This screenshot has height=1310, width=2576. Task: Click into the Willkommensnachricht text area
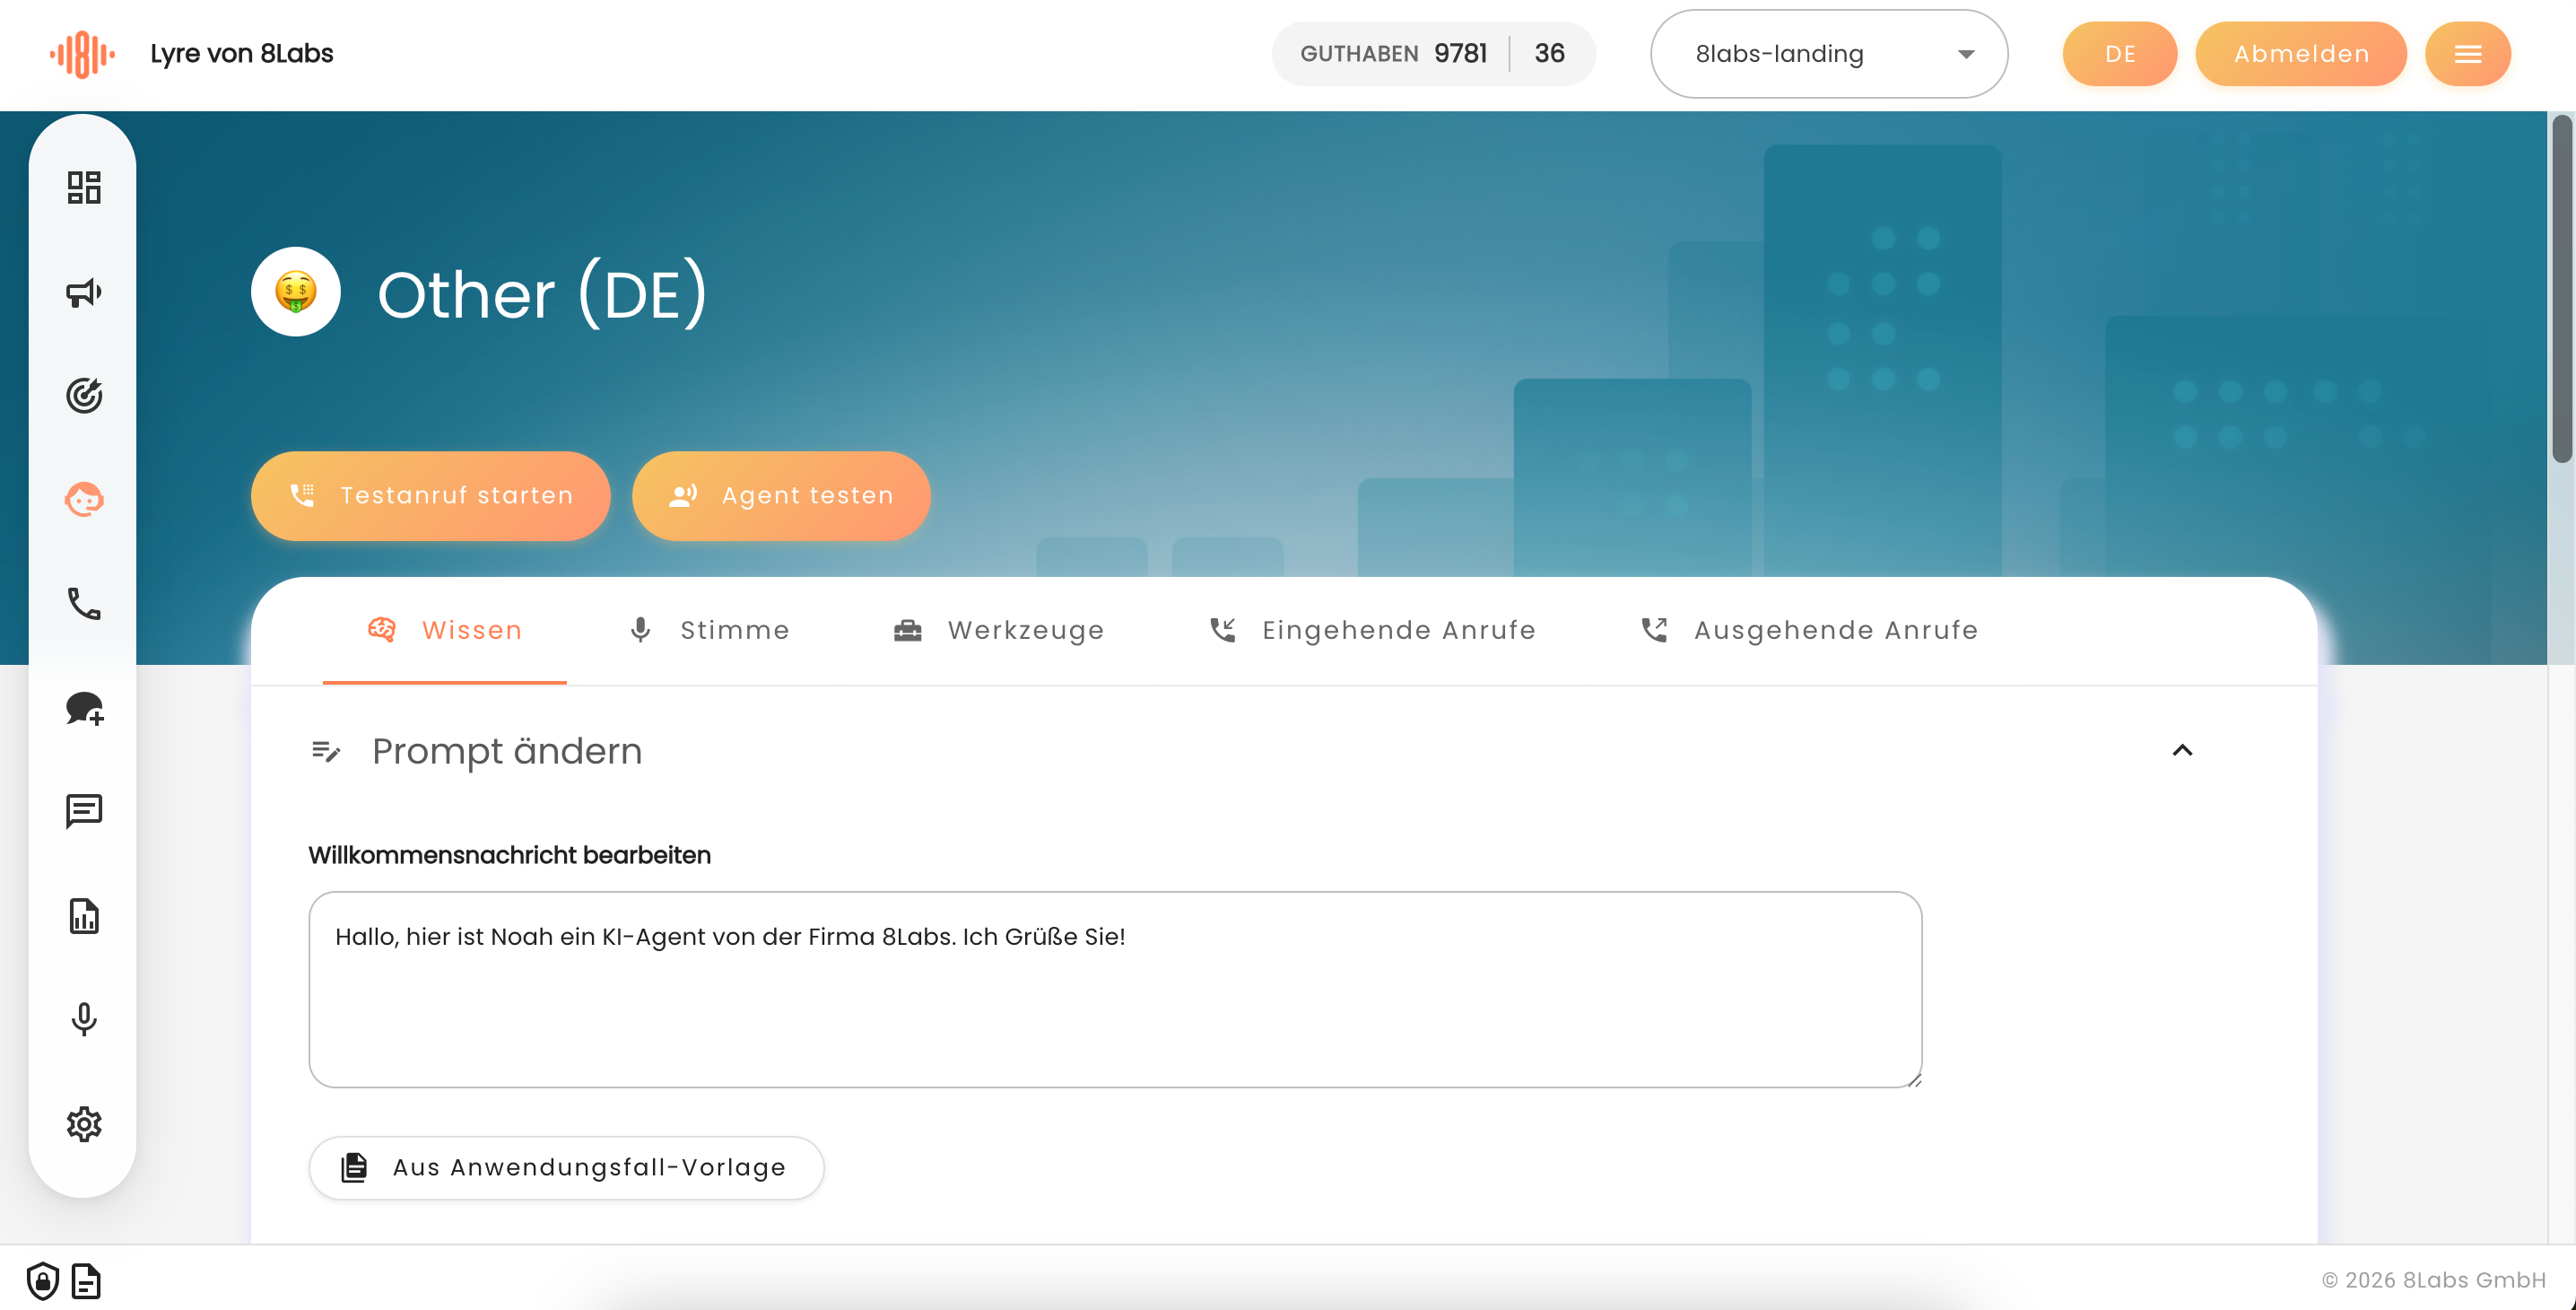point(1115,990)
